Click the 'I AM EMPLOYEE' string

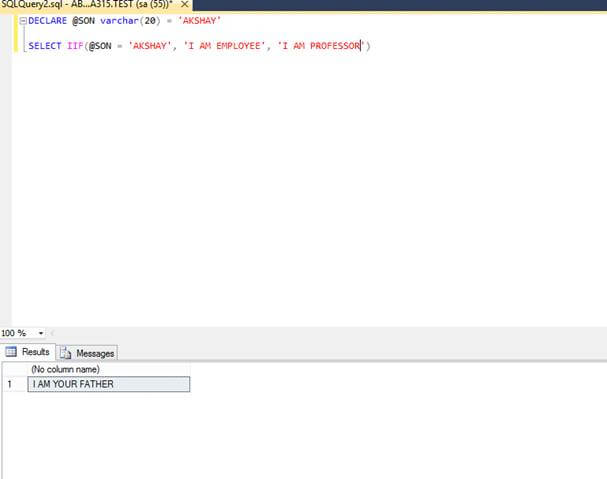(x=225, y=46)
